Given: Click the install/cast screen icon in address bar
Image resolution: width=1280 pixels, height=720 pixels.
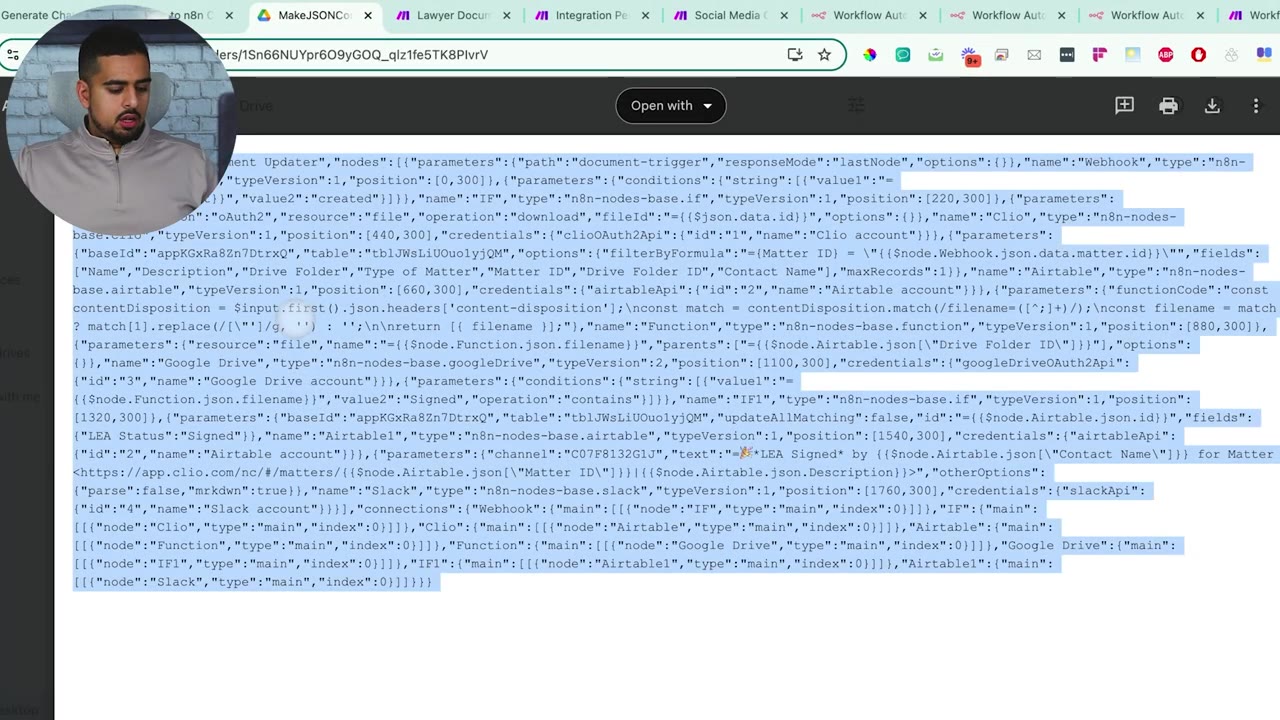Looking at the screenshot, I should (795, 55).
